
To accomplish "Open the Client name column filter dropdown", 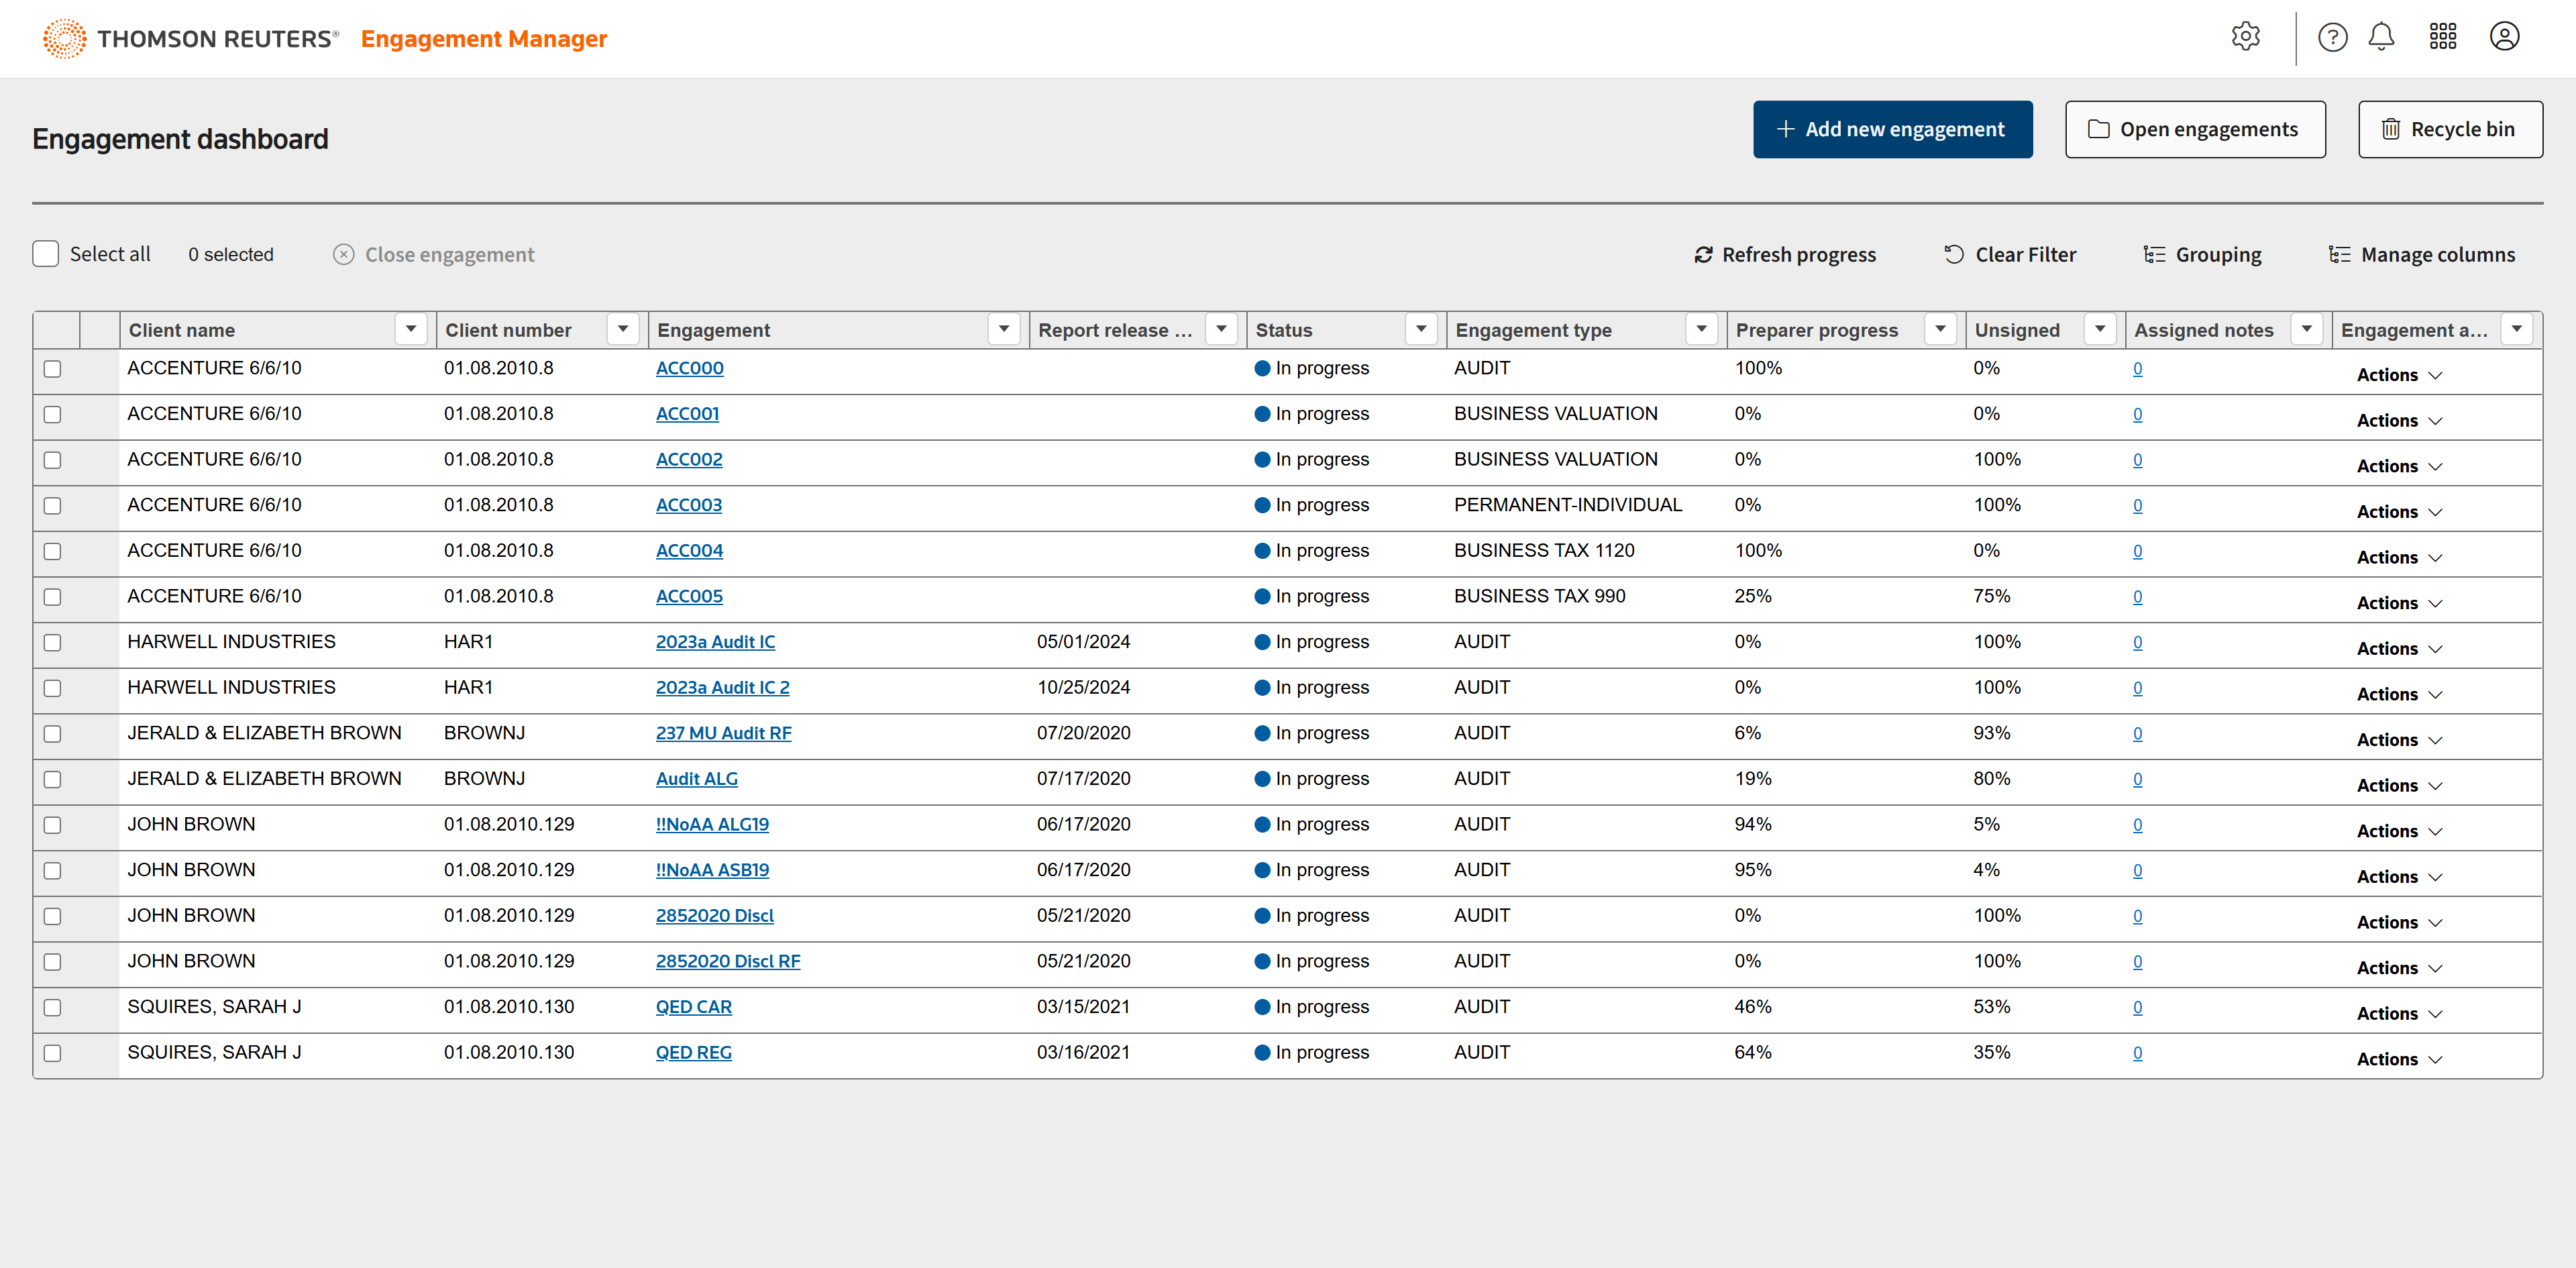I will (x=410, y=329).
